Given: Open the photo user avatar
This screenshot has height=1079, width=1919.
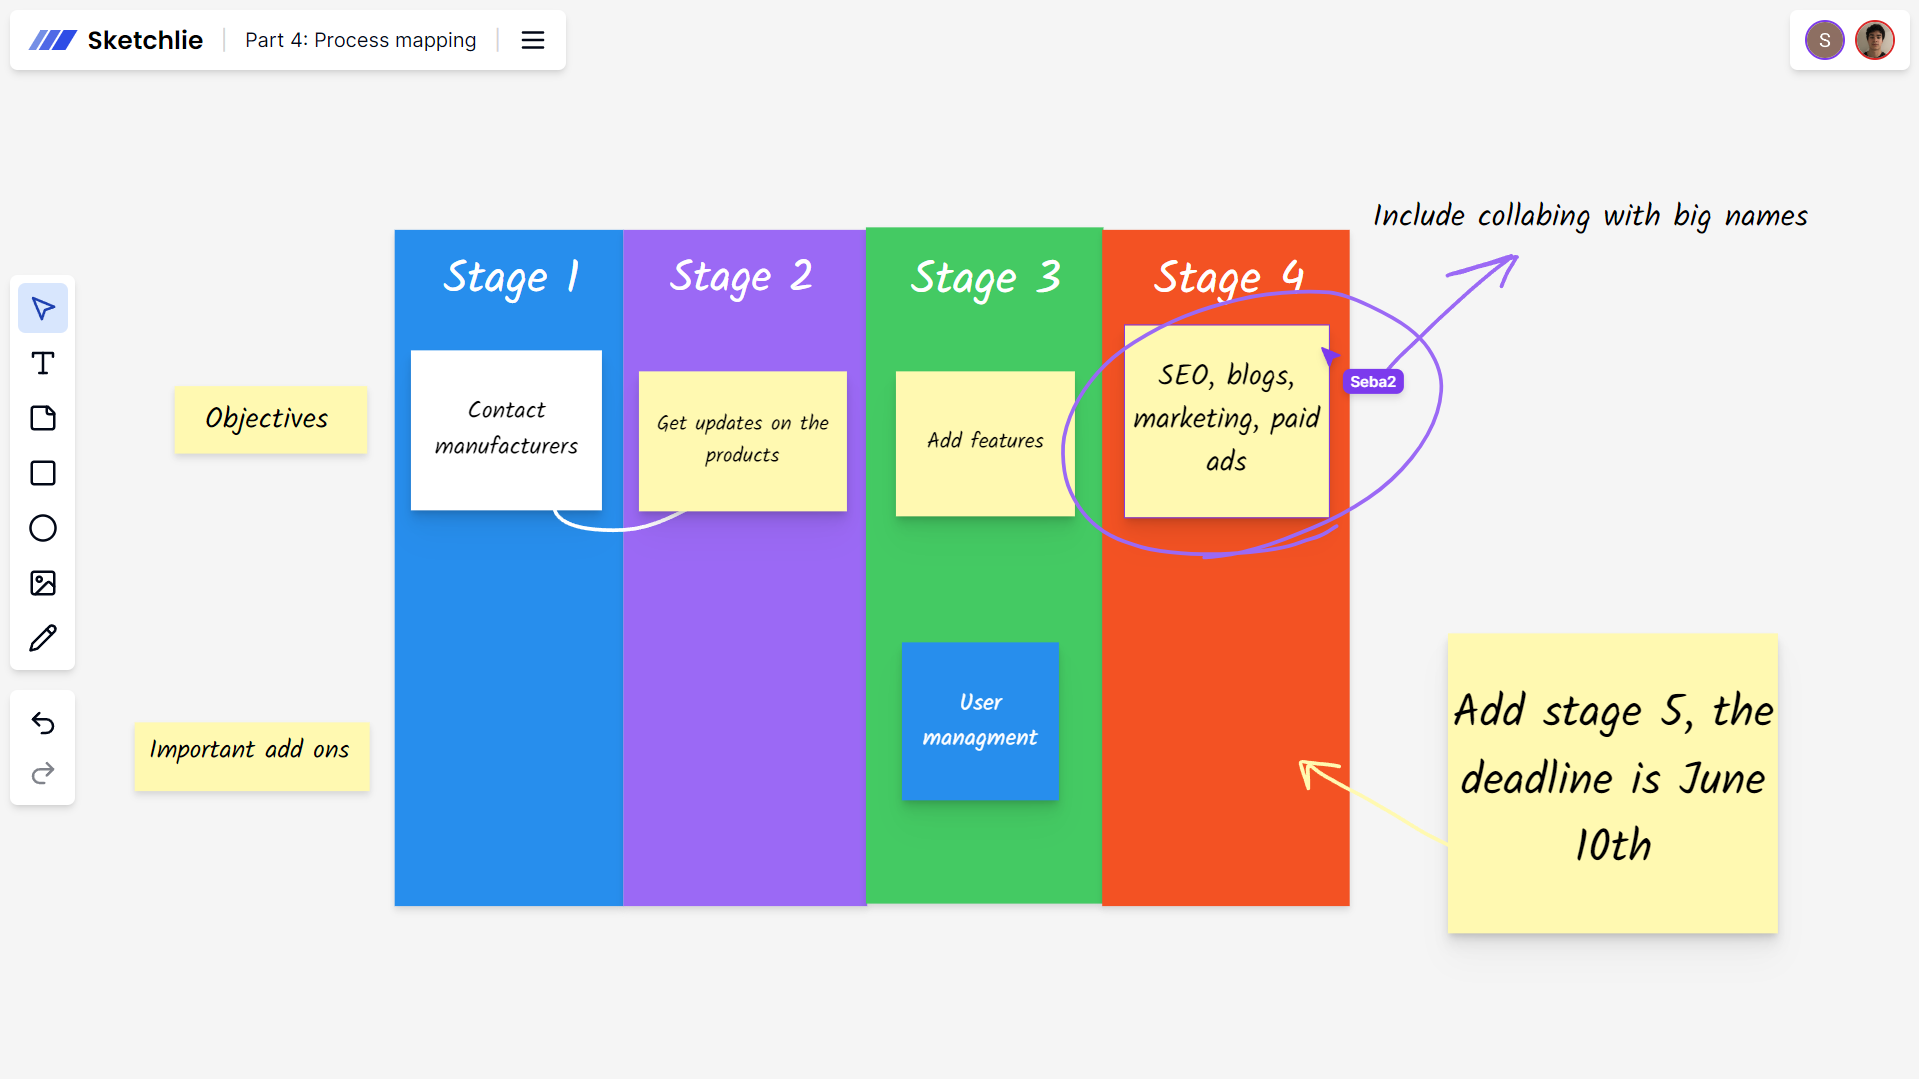Looking at the screenshot, I should click(x=1874, y=40).
